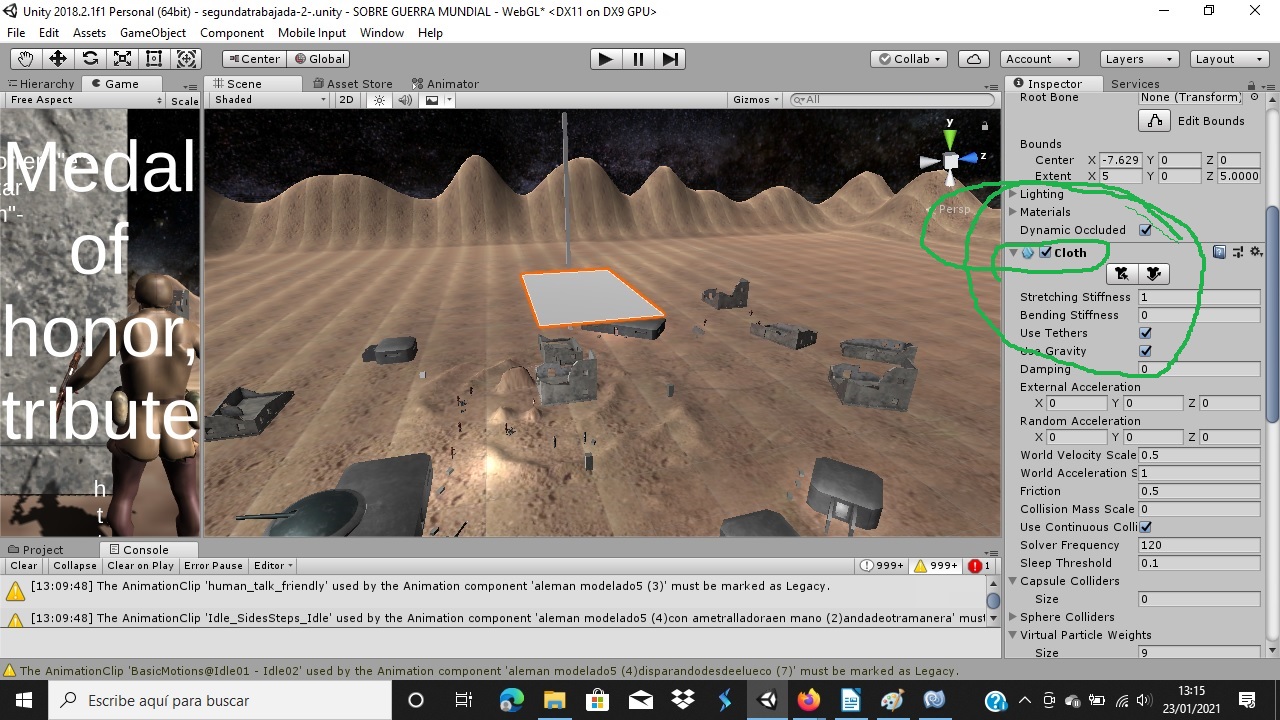Open the GameObject menu

click(x=153, y=33)
